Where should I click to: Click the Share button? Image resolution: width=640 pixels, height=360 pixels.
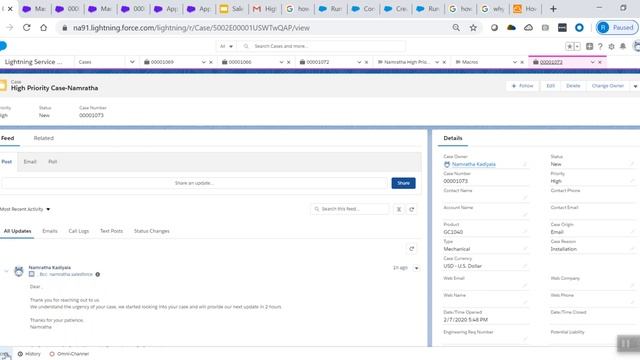pos(403,183)
